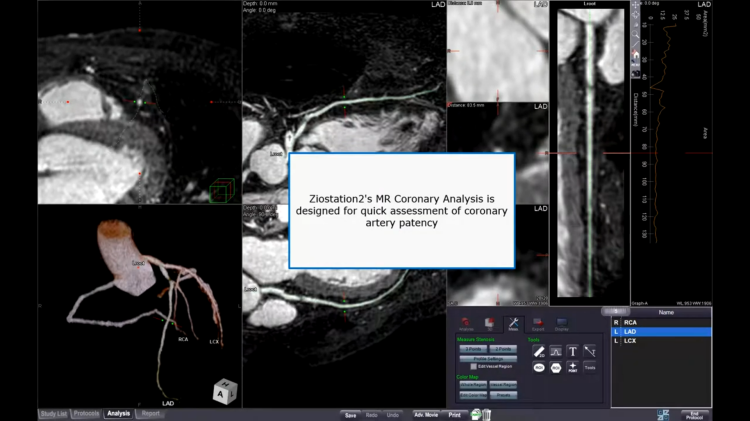
Task: Click the Name column header
Action: tap(666, 312)
